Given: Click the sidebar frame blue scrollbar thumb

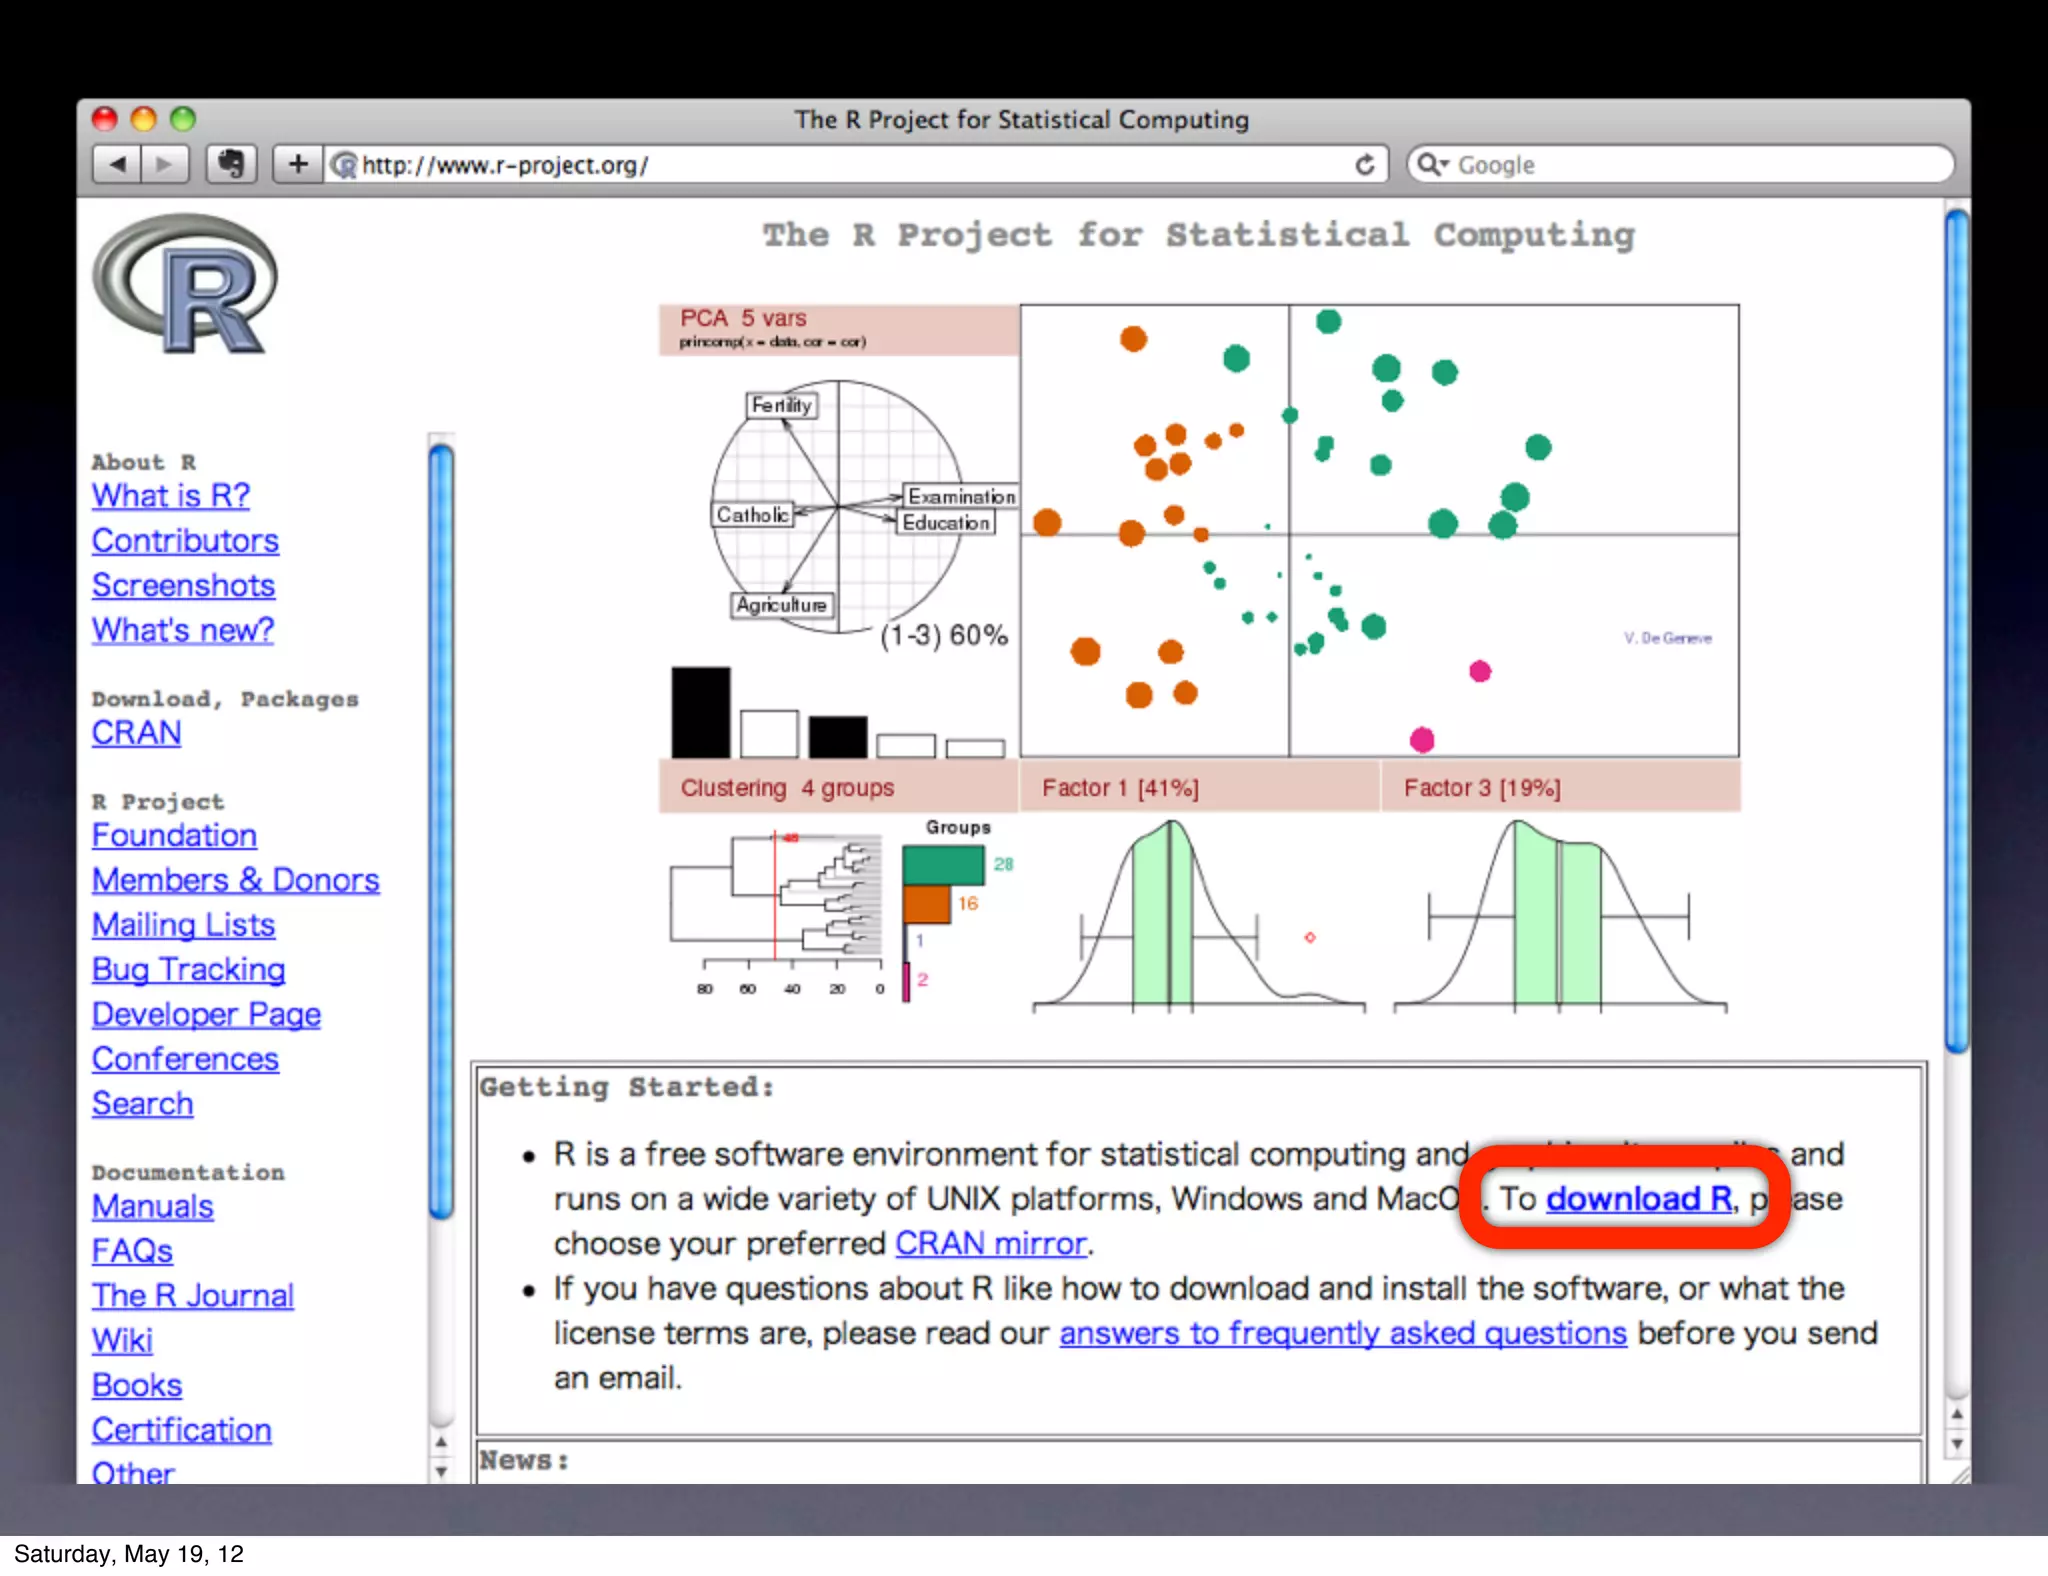Looking at the screenshot, I should pos(441,830).
